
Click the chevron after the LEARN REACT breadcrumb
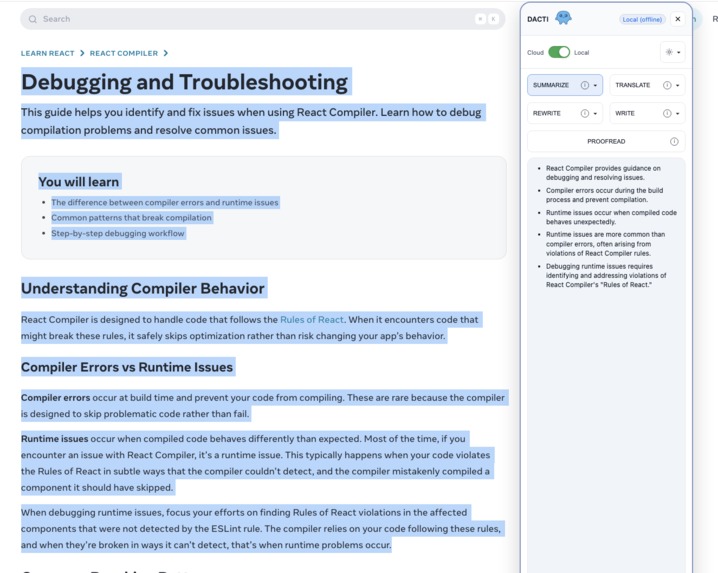(82, 53)
